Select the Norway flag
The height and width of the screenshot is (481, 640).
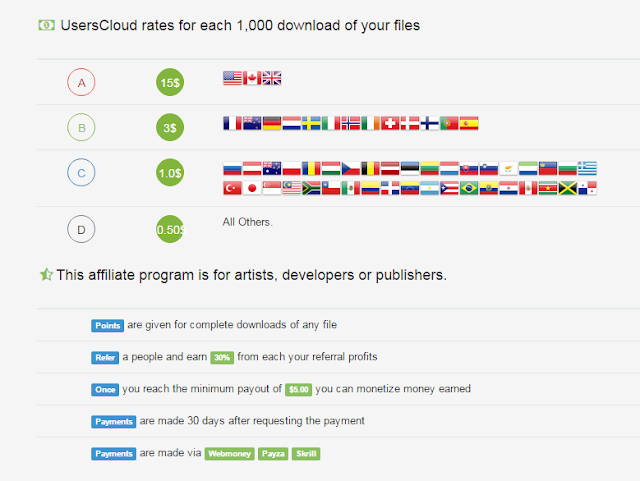pyautogui.click(x=351, y=123)
